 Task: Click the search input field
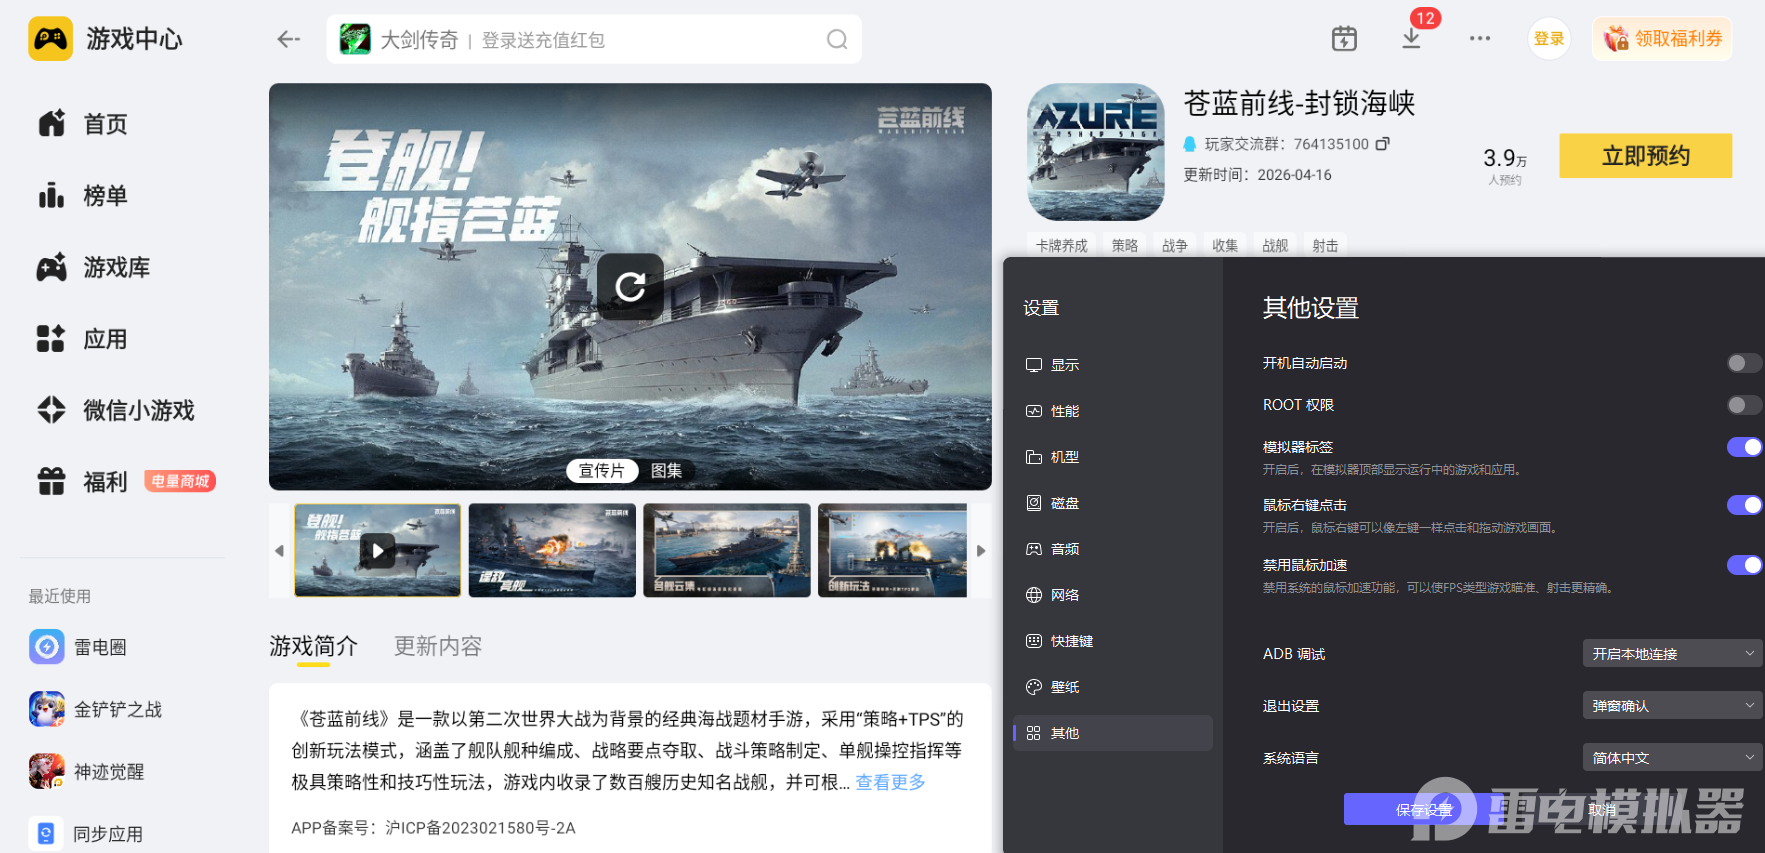click(594, 39)
